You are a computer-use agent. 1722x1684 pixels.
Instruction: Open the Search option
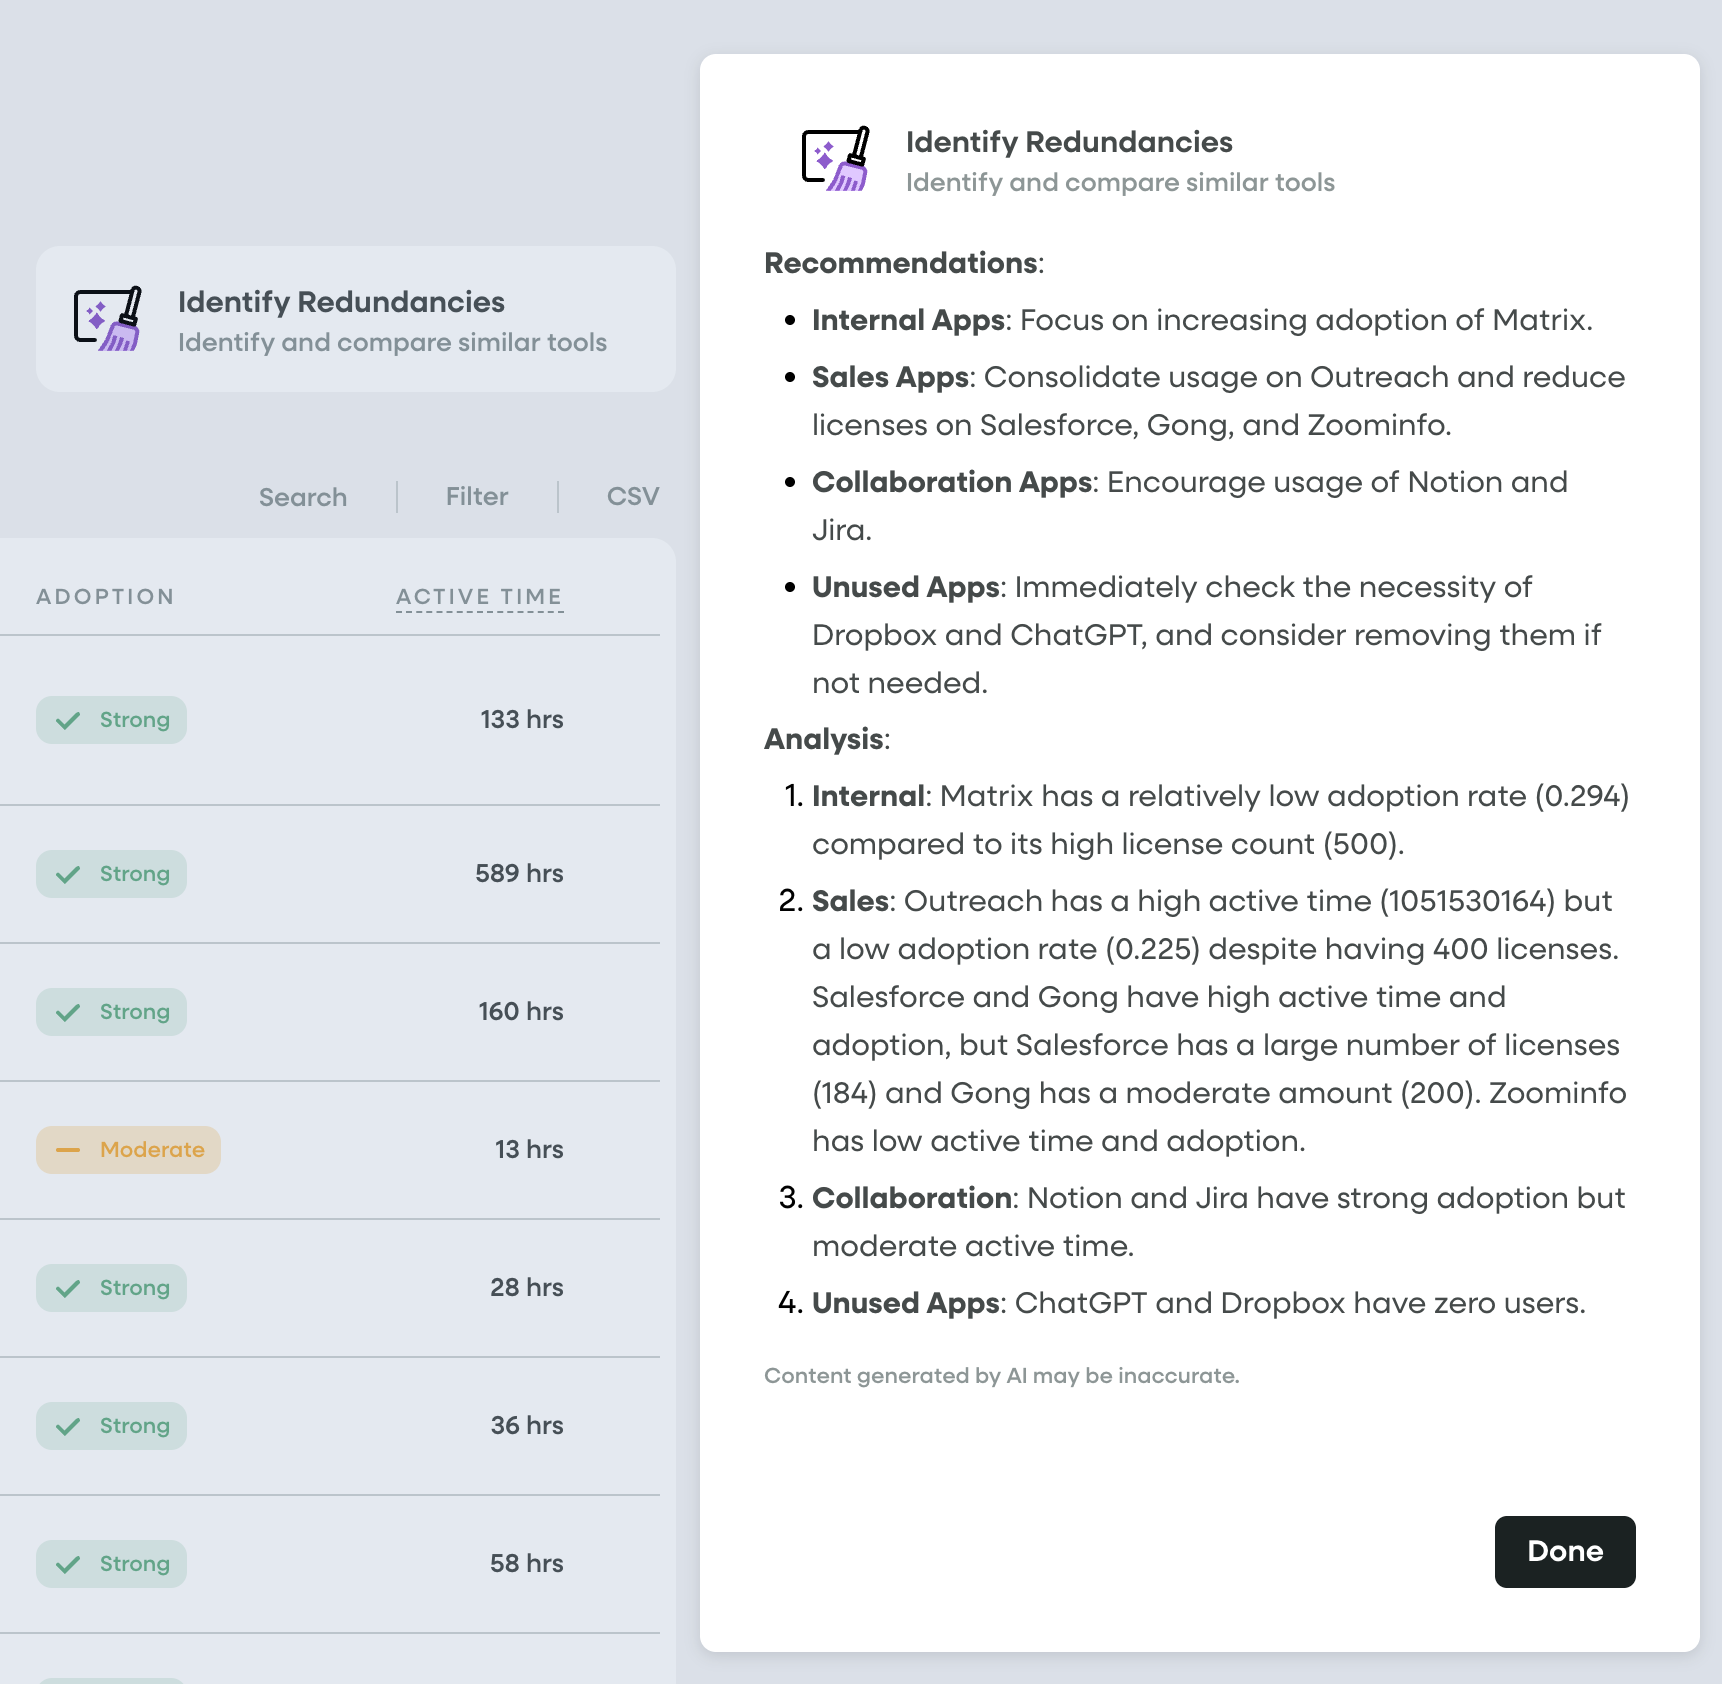coord(302,497)
